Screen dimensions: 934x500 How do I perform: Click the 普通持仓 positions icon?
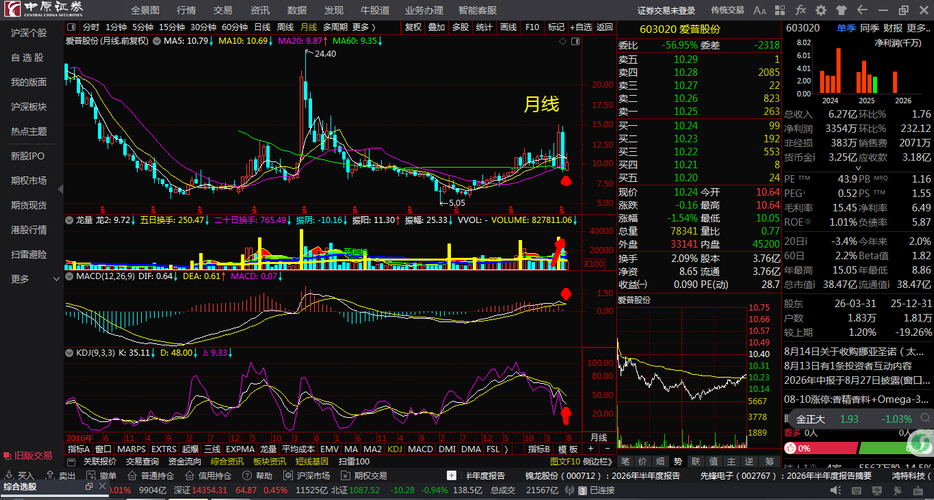[x=131, y=476]
